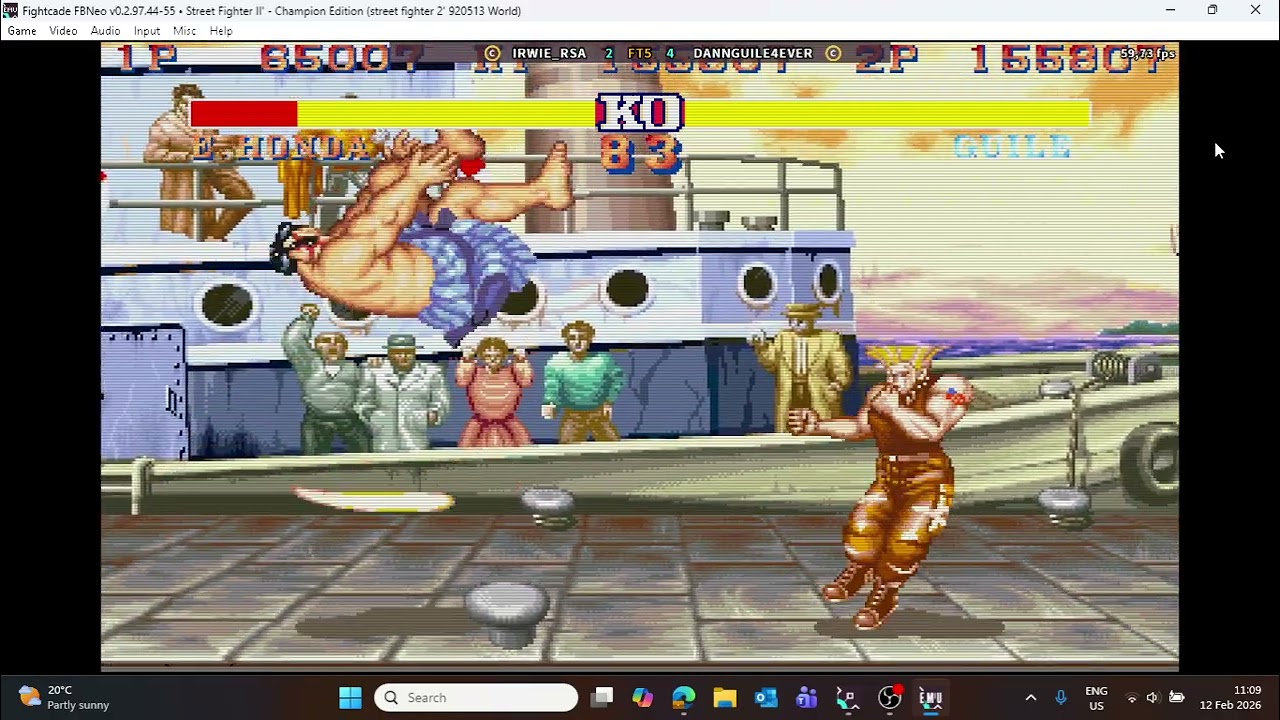Minimize the Fightcade FBNeo window
This screenshot has width=1280, height=720.
tap(1170, 10)
